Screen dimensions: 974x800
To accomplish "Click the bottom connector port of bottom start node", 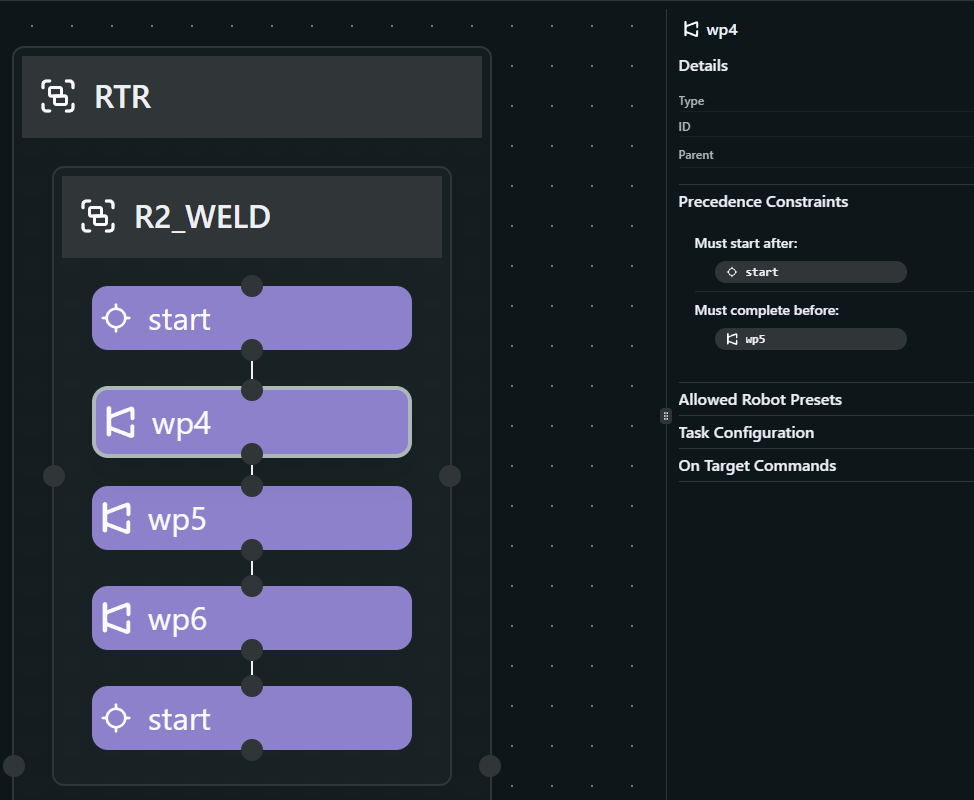I will point(252,750).
